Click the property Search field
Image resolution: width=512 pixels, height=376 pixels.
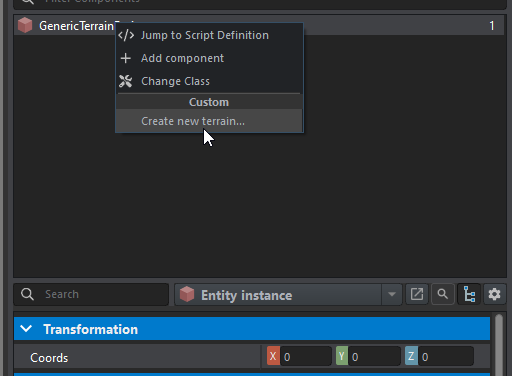91,294
